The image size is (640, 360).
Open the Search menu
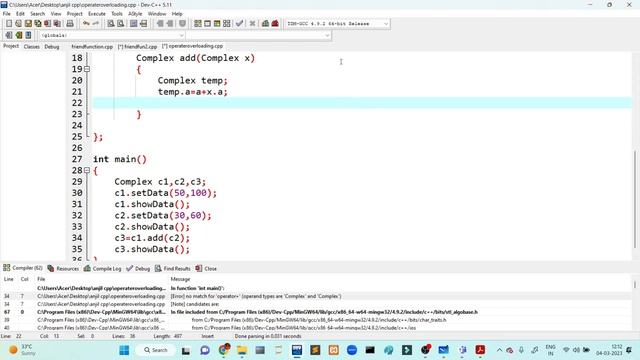[x=38, y=13]
